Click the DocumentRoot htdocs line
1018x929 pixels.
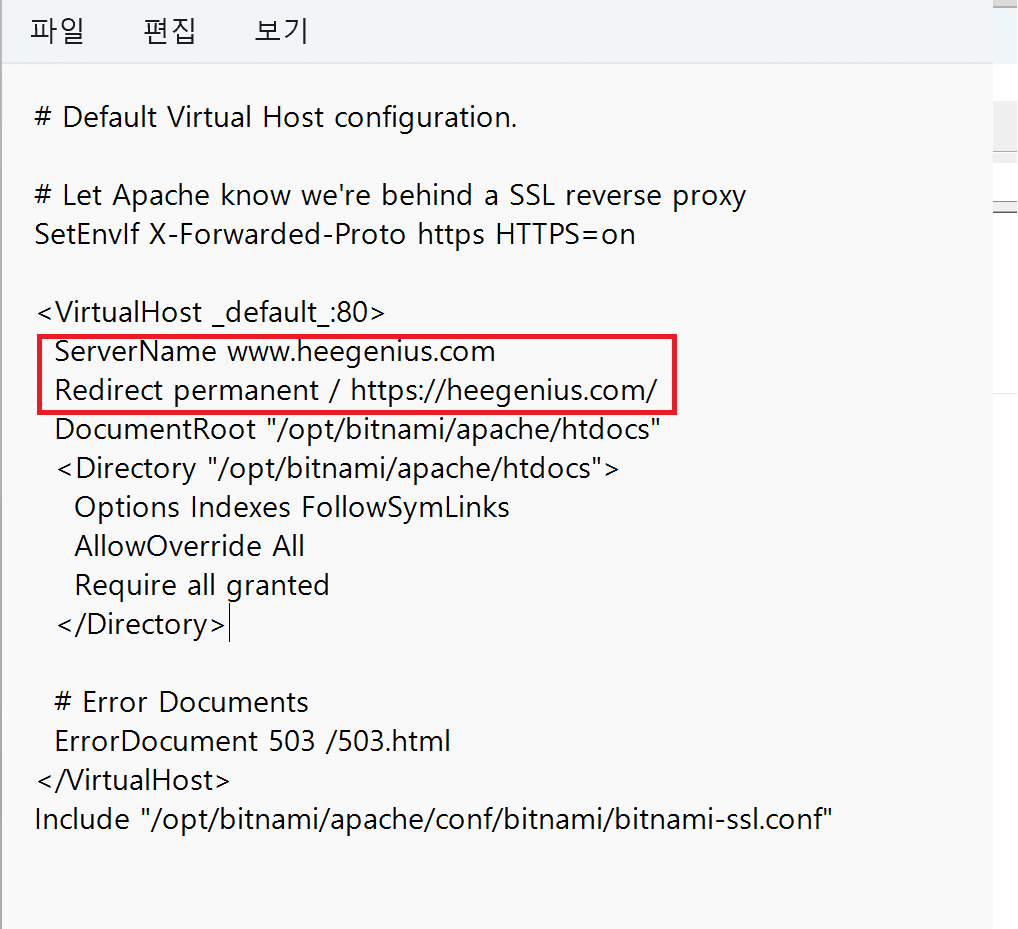point(357,429)
